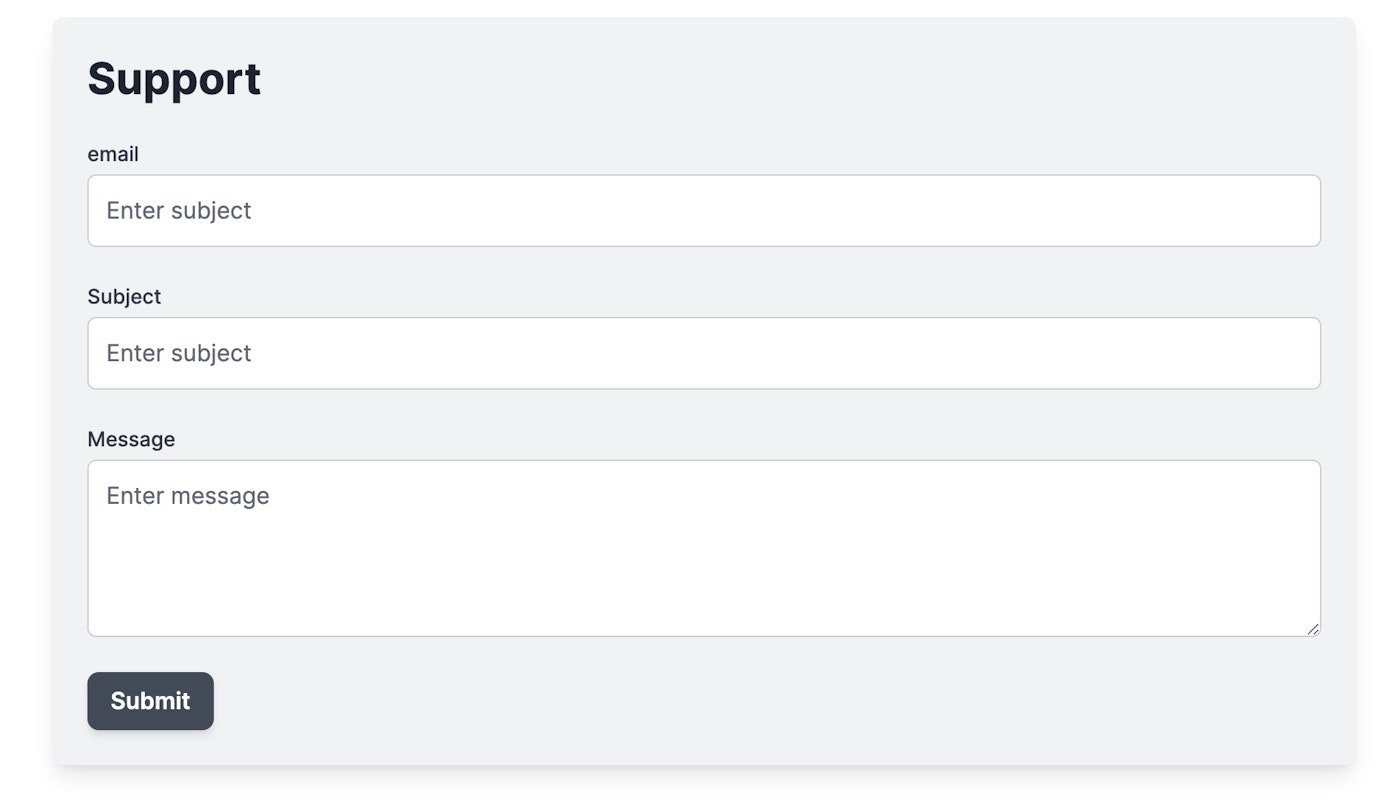Click the Submit button

pos(150,701)
